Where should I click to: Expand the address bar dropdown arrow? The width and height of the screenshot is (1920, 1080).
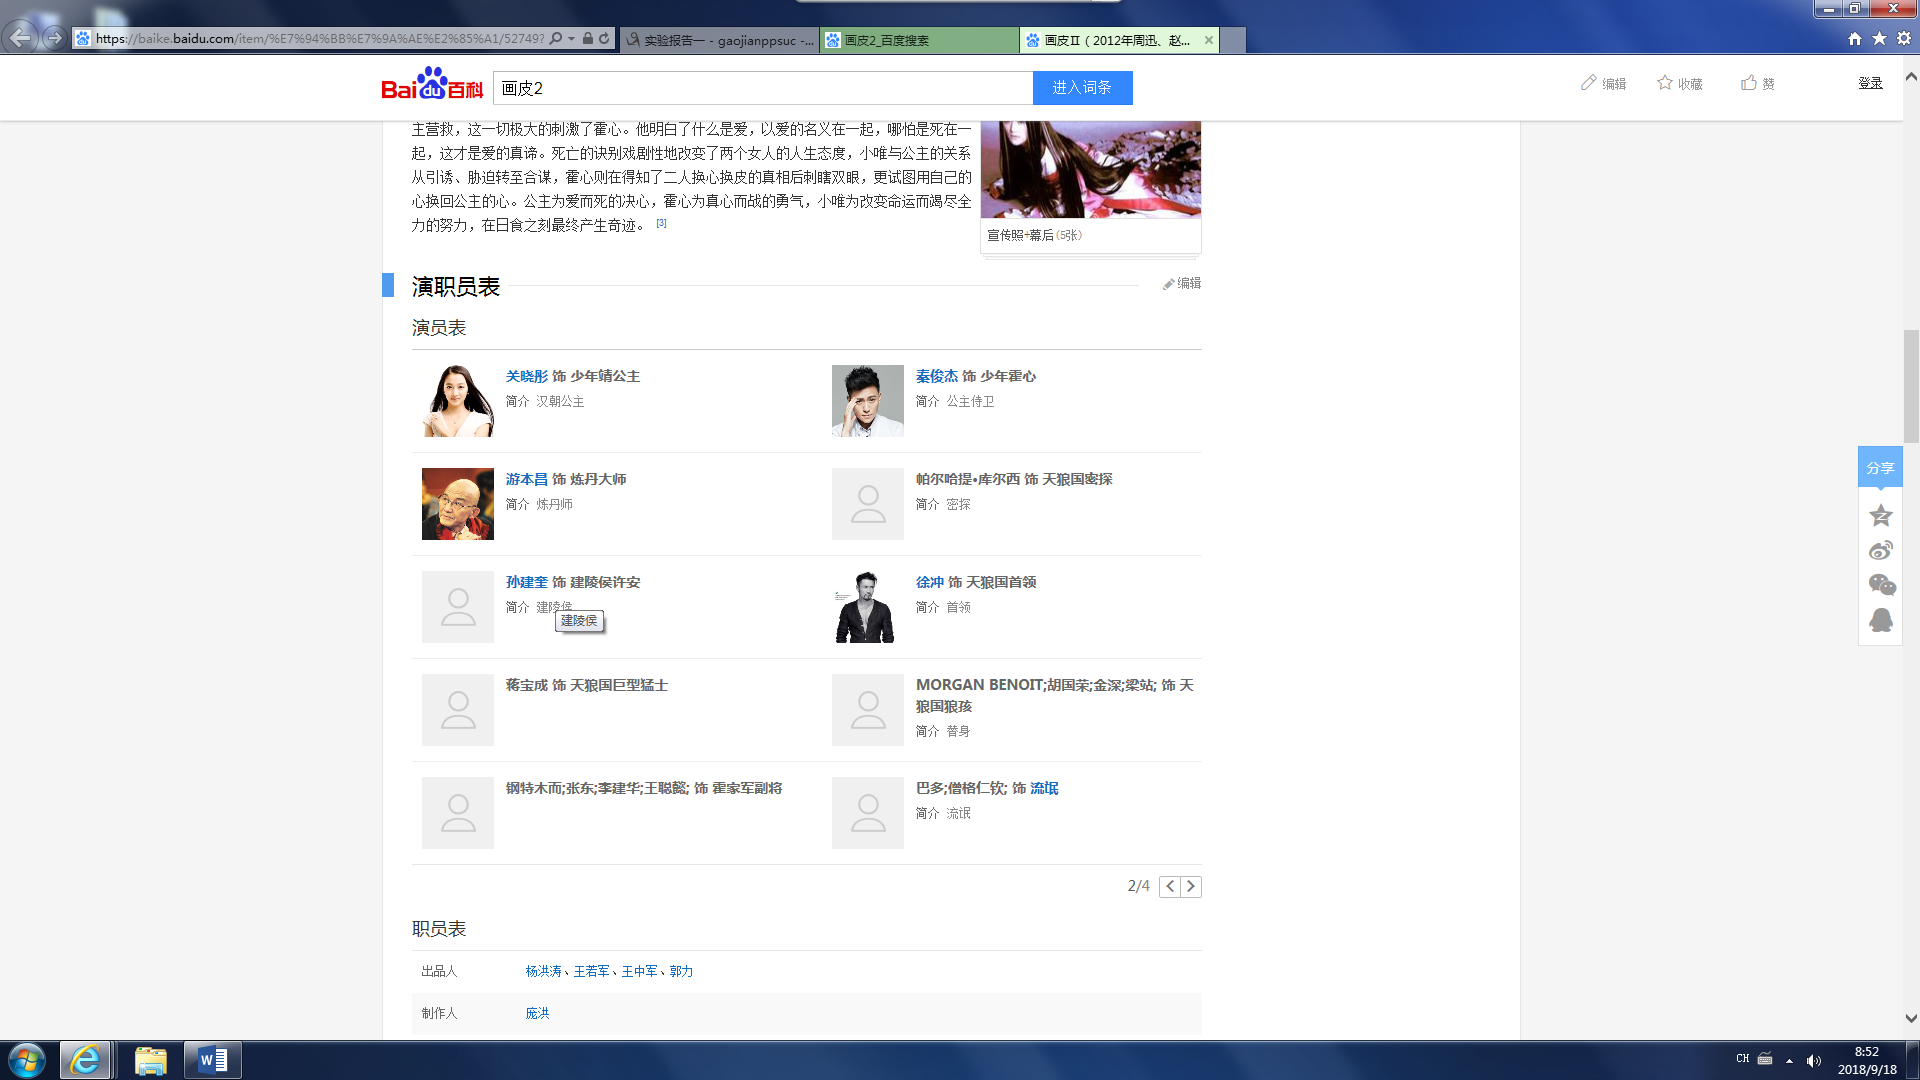point(571,39)
